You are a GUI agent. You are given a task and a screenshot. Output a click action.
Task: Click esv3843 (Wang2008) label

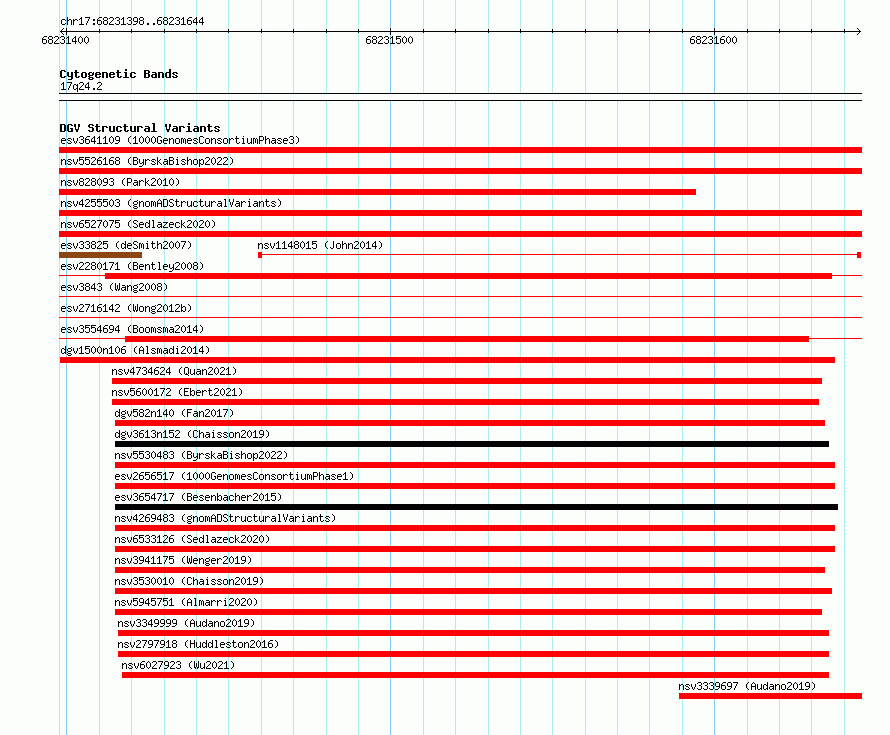click(x=114, y=287)
